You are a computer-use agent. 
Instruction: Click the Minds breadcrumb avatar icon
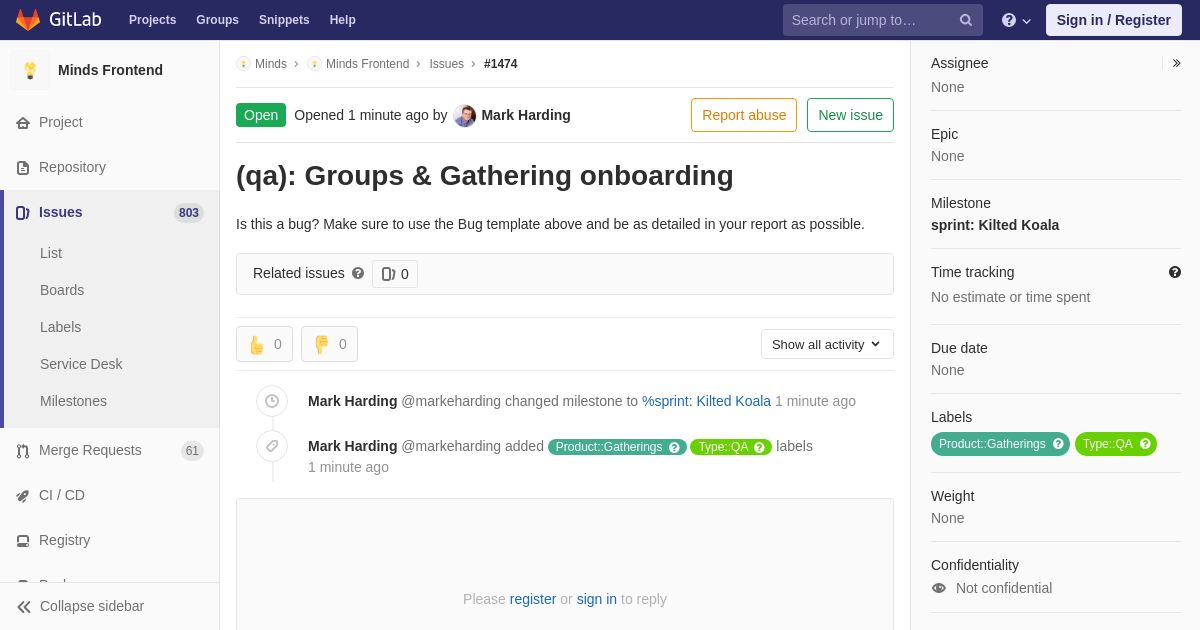pos(243,64)
